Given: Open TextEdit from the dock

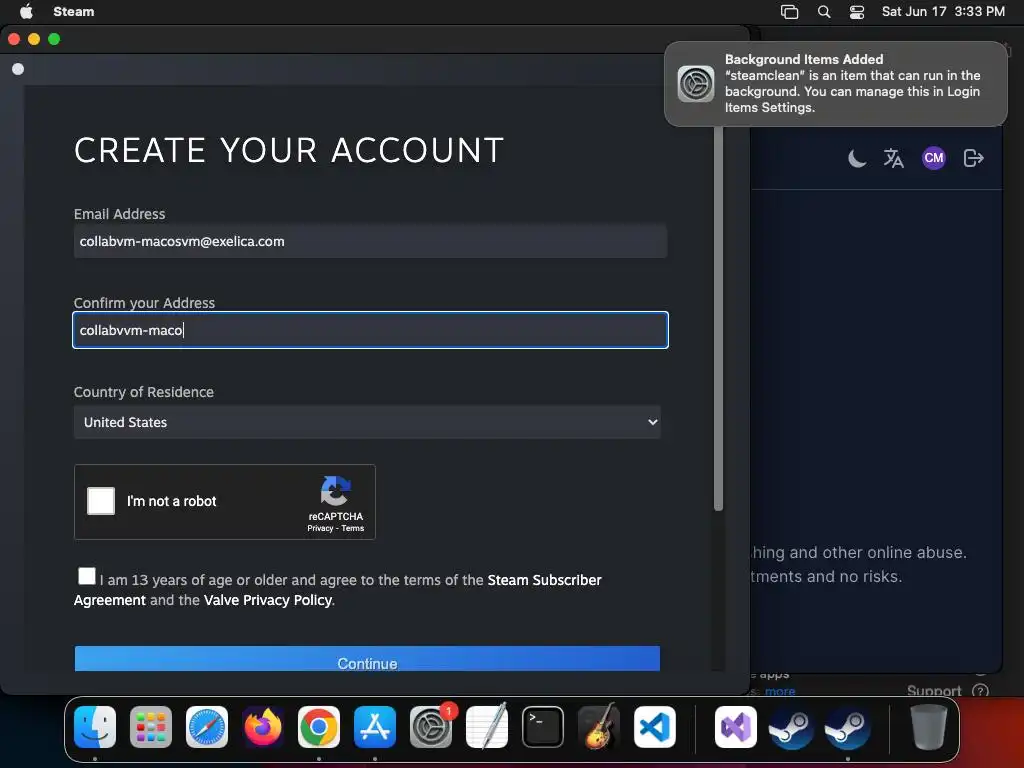Looking at the screenshot, I should (487, 727).
